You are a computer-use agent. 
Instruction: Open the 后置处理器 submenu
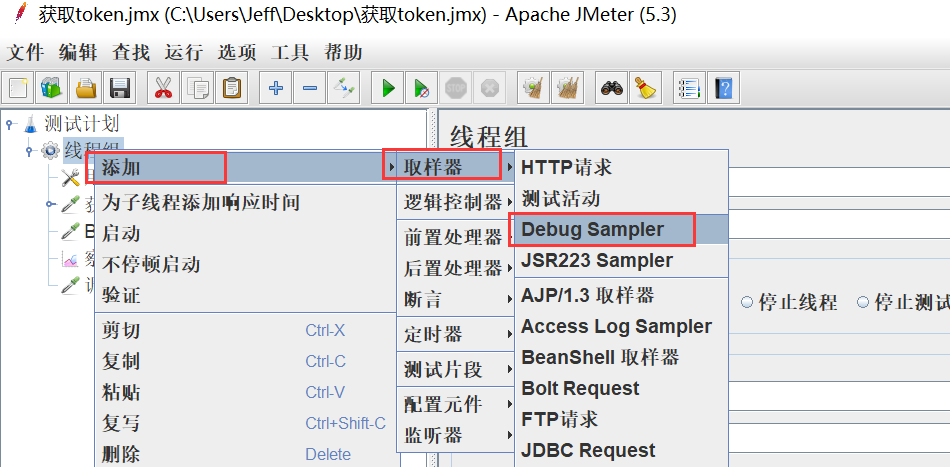click(x=456, y=267)
